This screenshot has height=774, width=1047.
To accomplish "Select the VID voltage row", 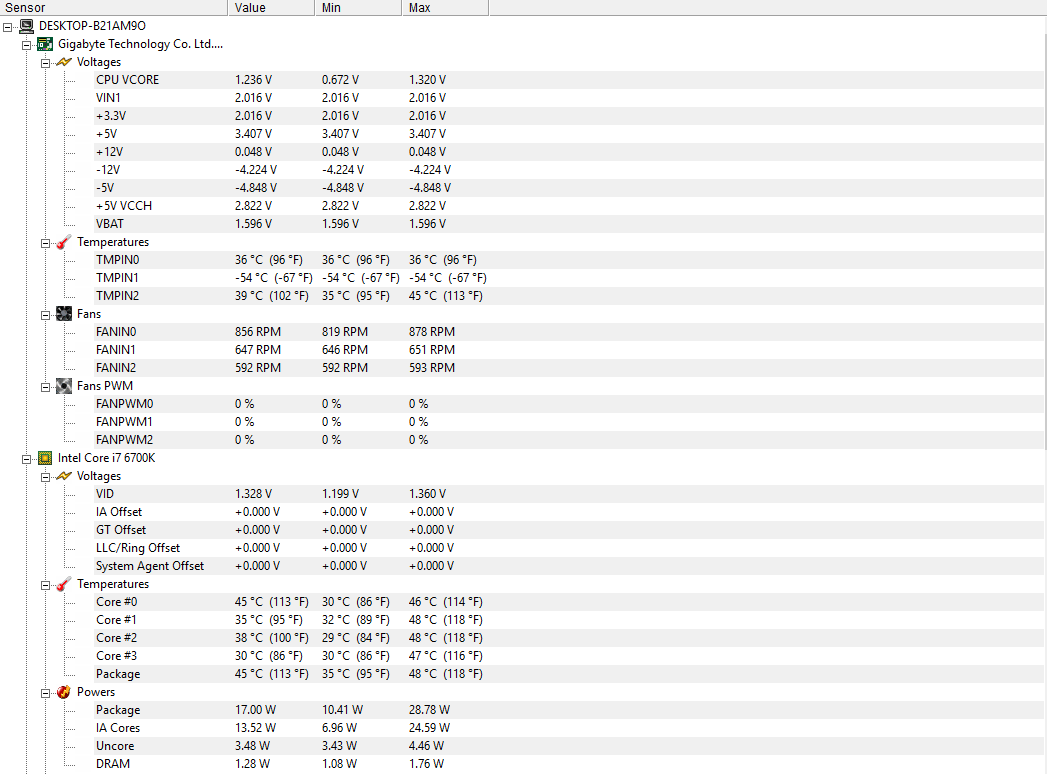I will [x=569, y=494].
